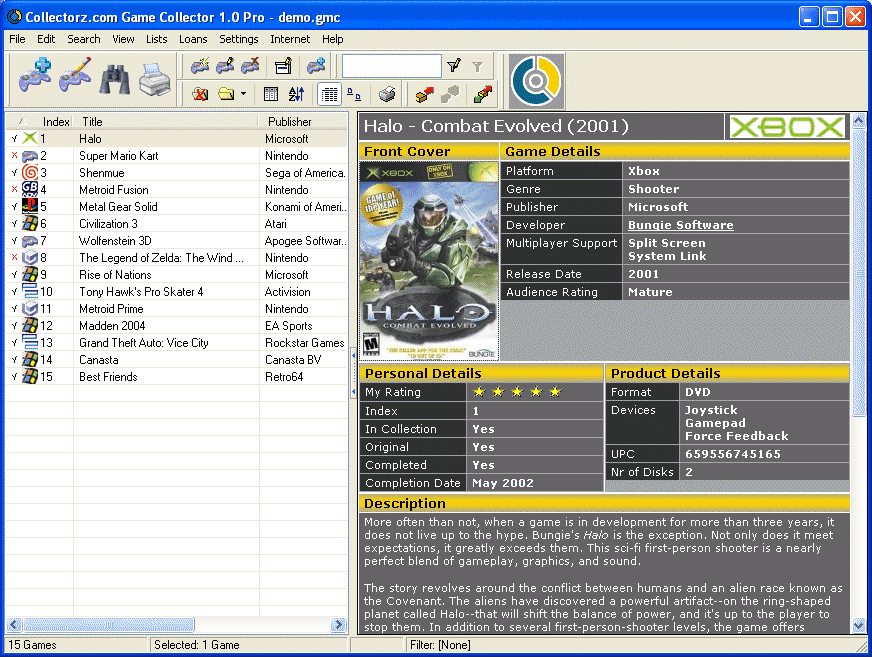Switch to images view icon
872x657 pixels.
354,94
